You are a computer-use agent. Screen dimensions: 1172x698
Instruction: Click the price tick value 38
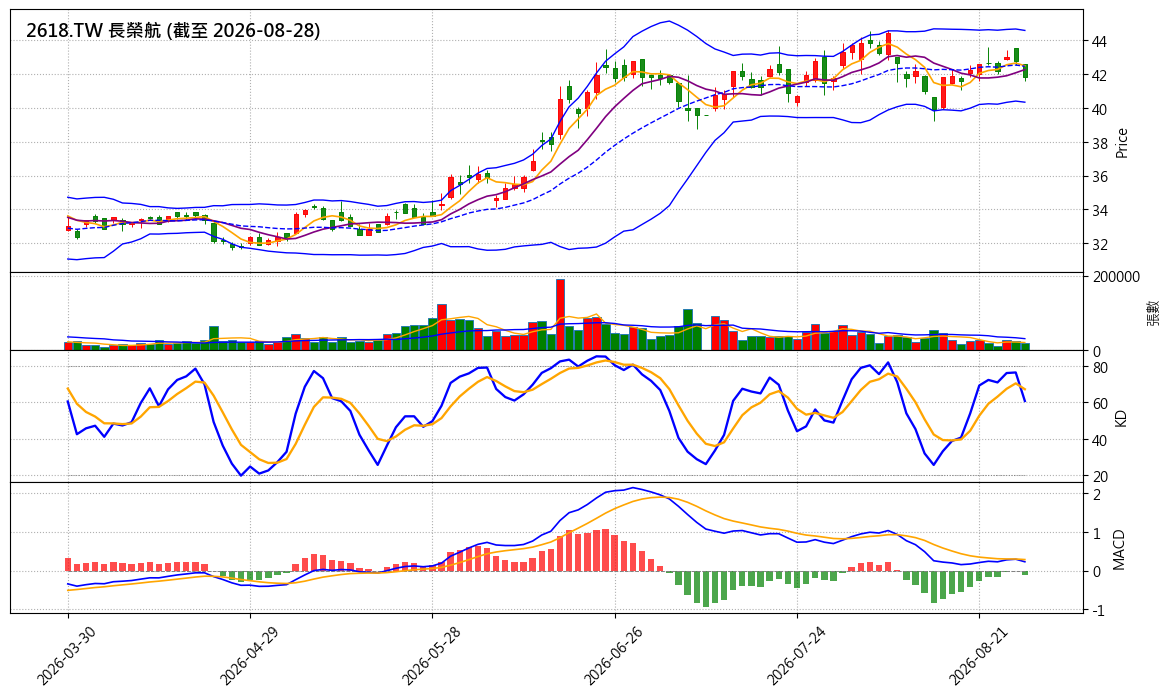(x=1099, y=143)
